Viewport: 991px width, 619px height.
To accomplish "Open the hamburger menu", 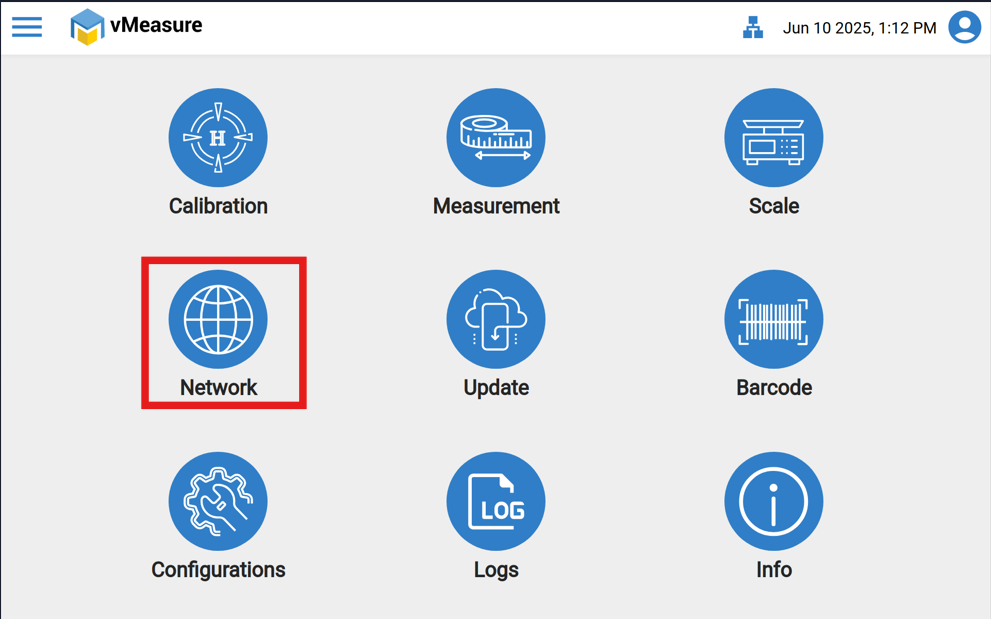I will coord(27,27).
